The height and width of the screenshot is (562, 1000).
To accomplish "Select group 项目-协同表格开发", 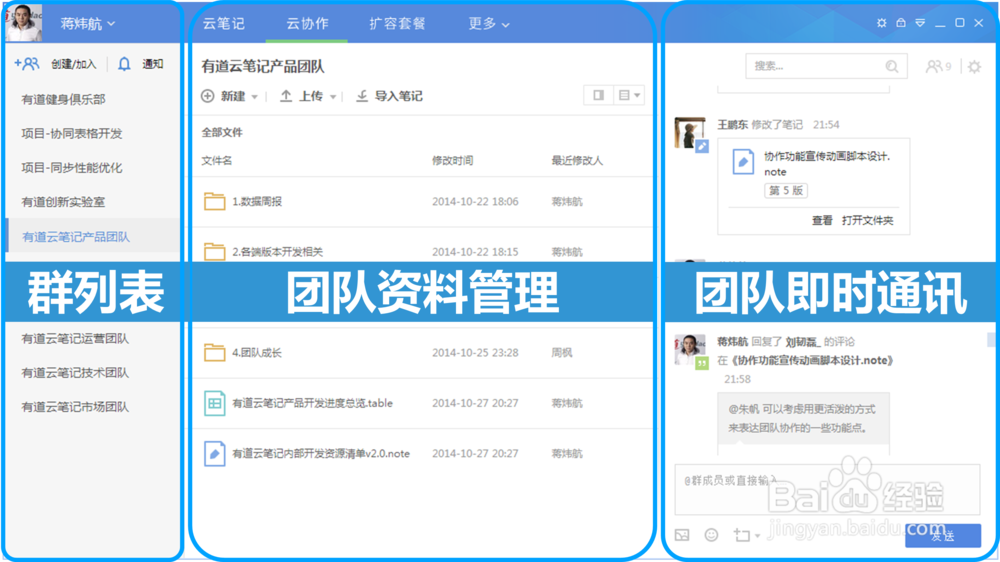I will 71,133.
